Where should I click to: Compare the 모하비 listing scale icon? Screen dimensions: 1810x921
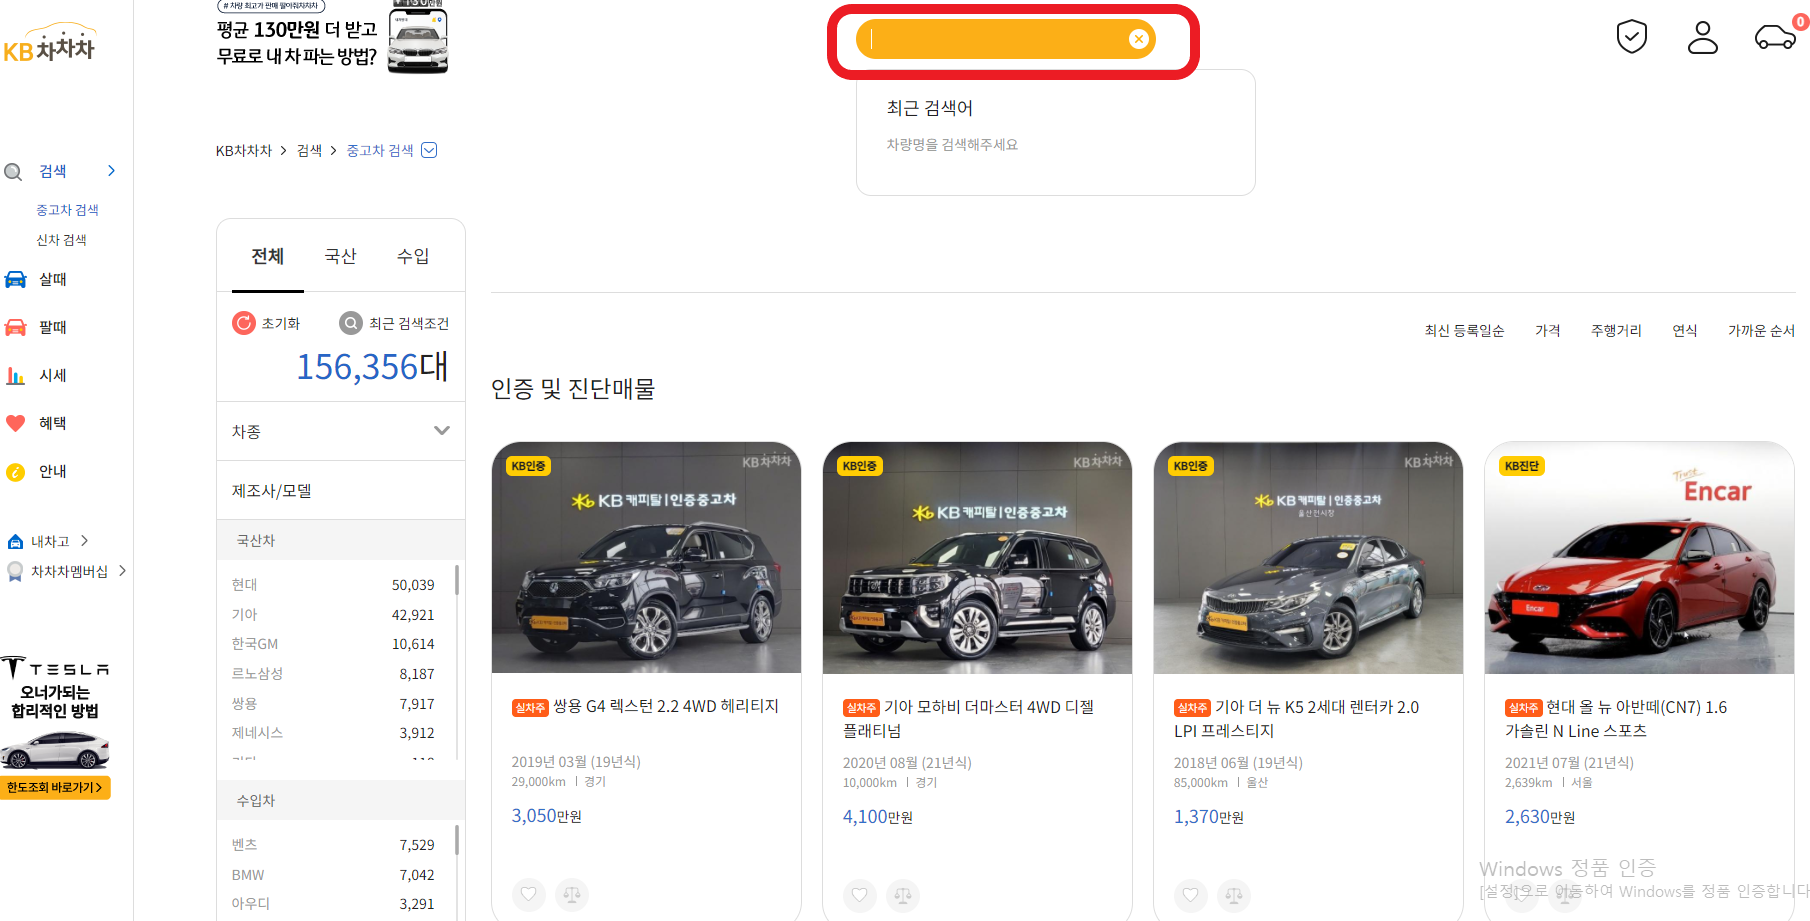click(903, 895)
